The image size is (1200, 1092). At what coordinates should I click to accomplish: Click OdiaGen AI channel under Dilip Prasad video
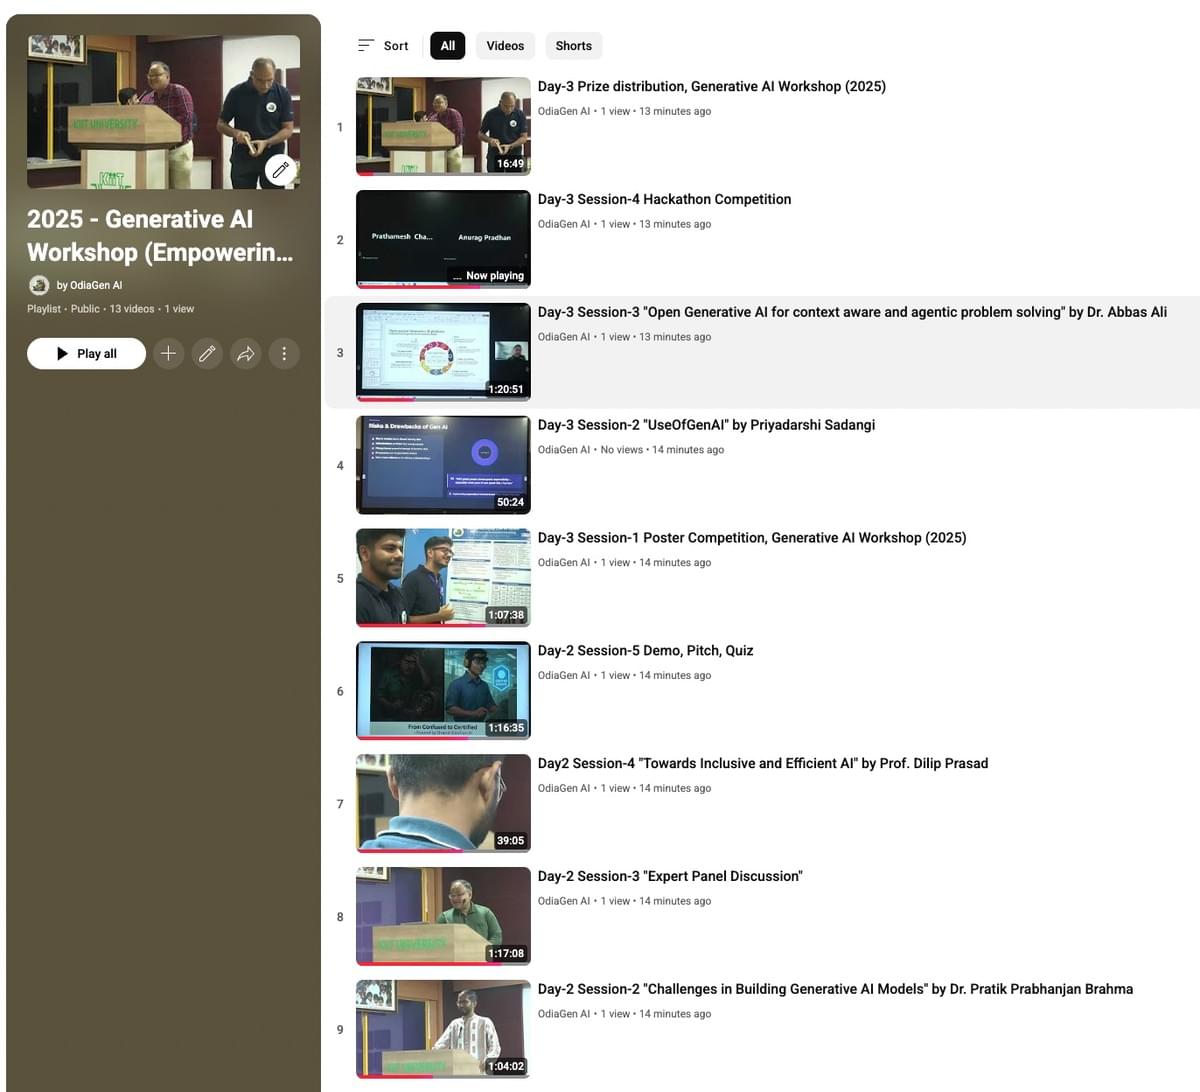tap(564, 789)
